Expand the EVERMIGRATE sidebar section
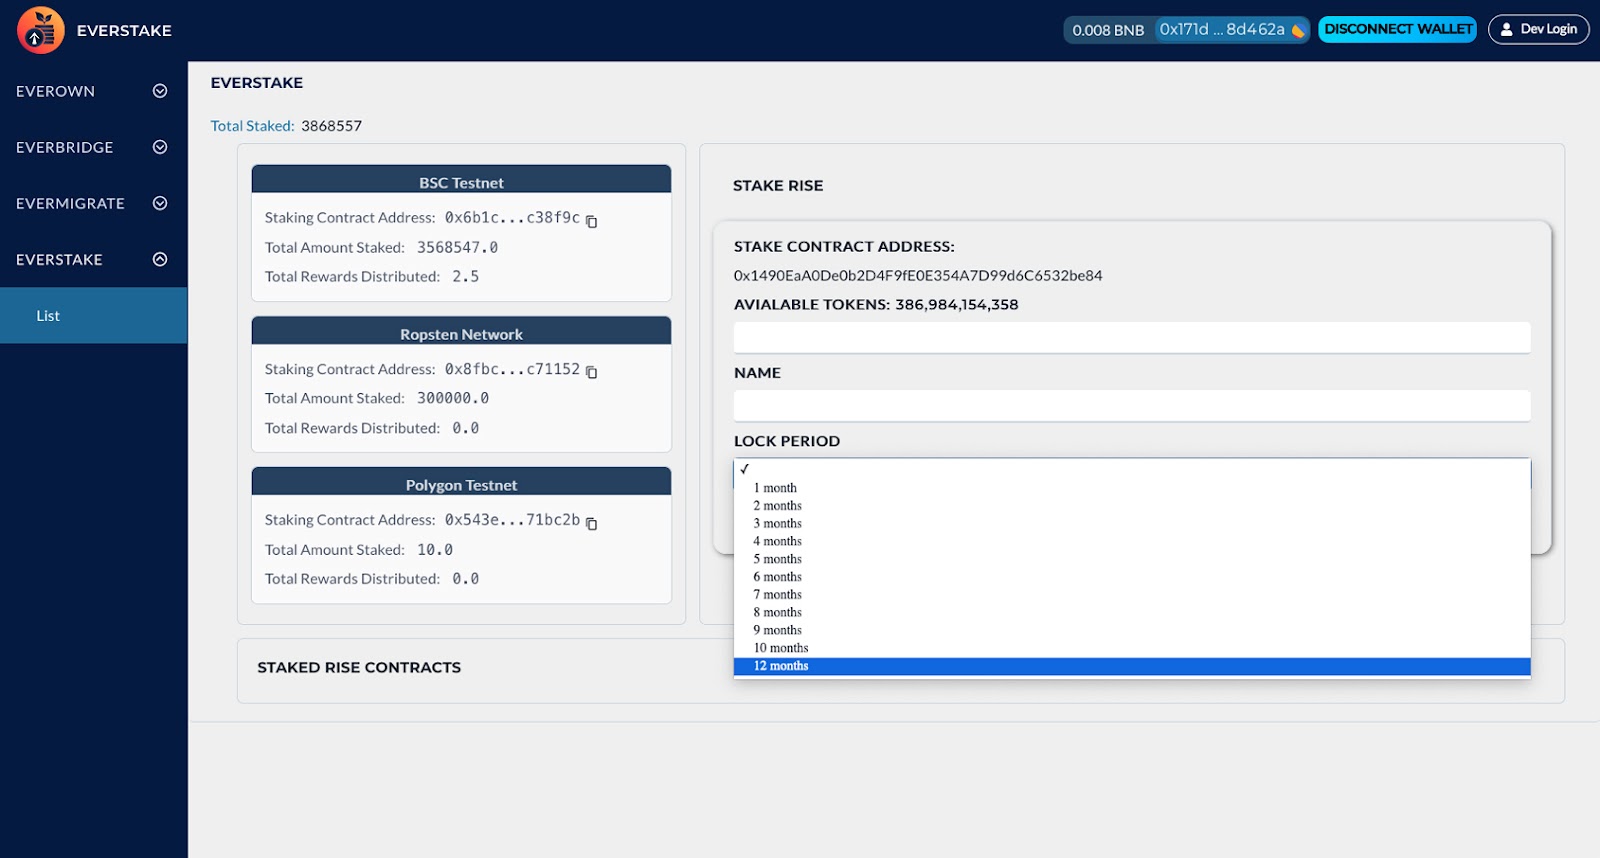Screen dimensions: 1600x858 pyautogui.click(x=160, y=203)
